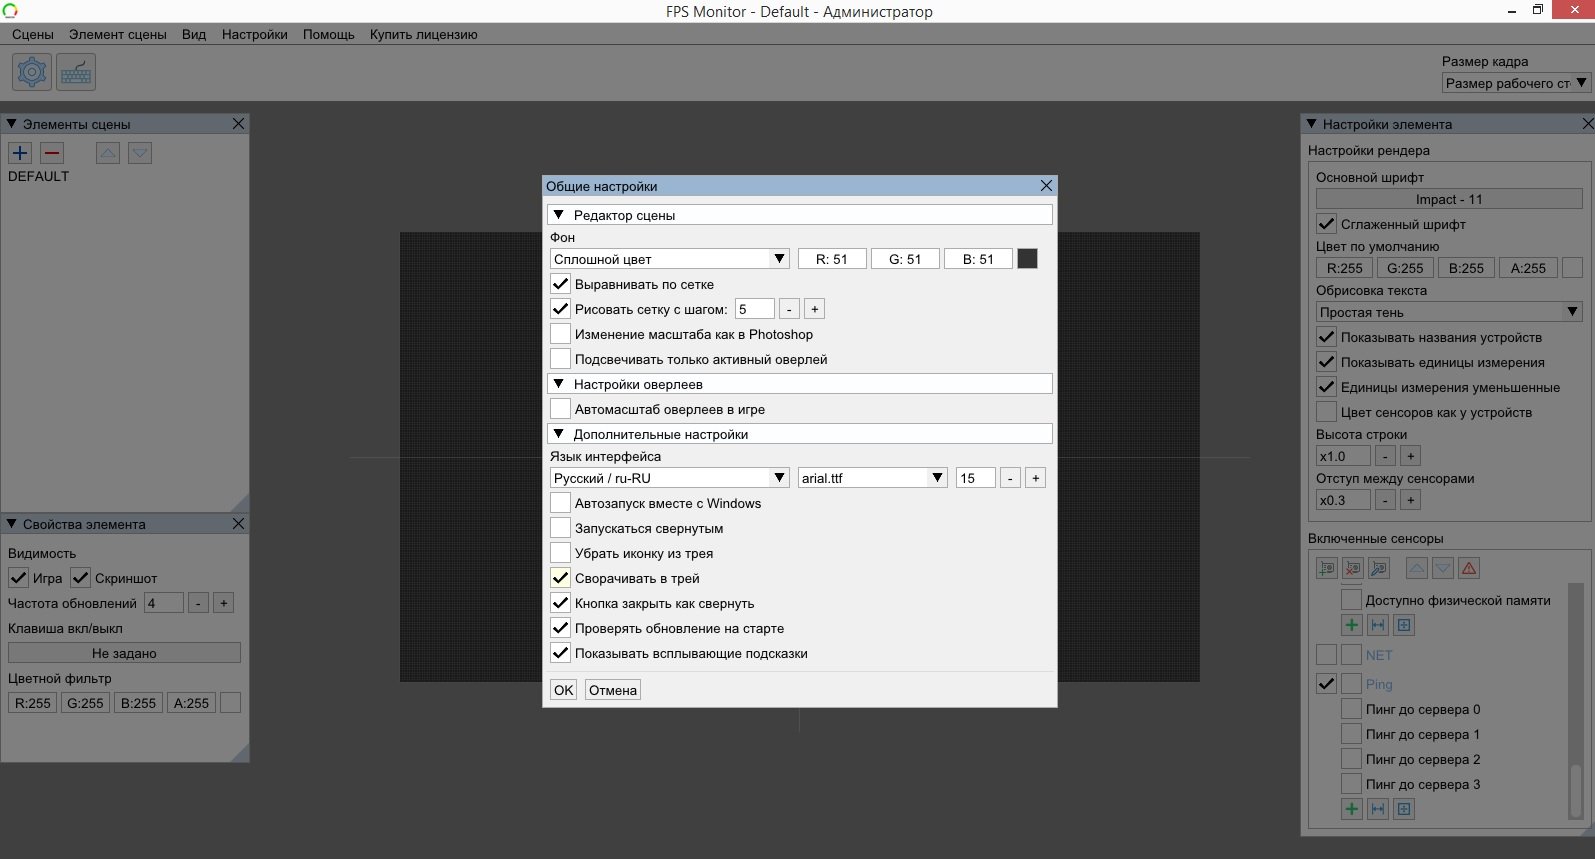Click the OK button
This screenshot has height=859, width=1595.
[x=564, y=690]
